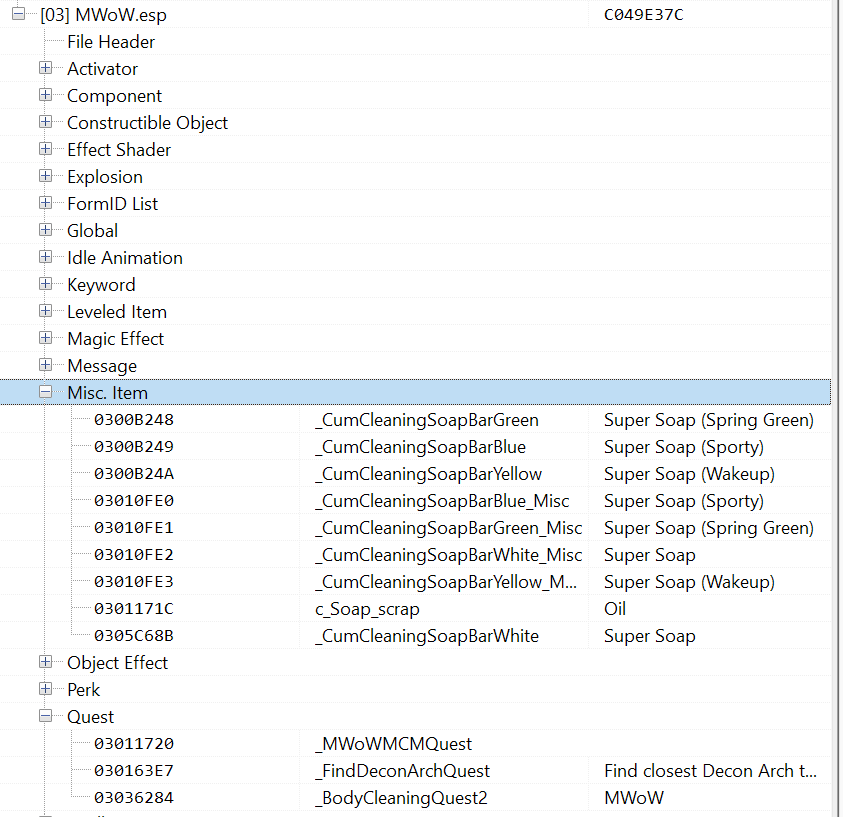The width and height of the screenshot is (843, 817).
Task: Expand the Activator group
Action: [46, 68]
